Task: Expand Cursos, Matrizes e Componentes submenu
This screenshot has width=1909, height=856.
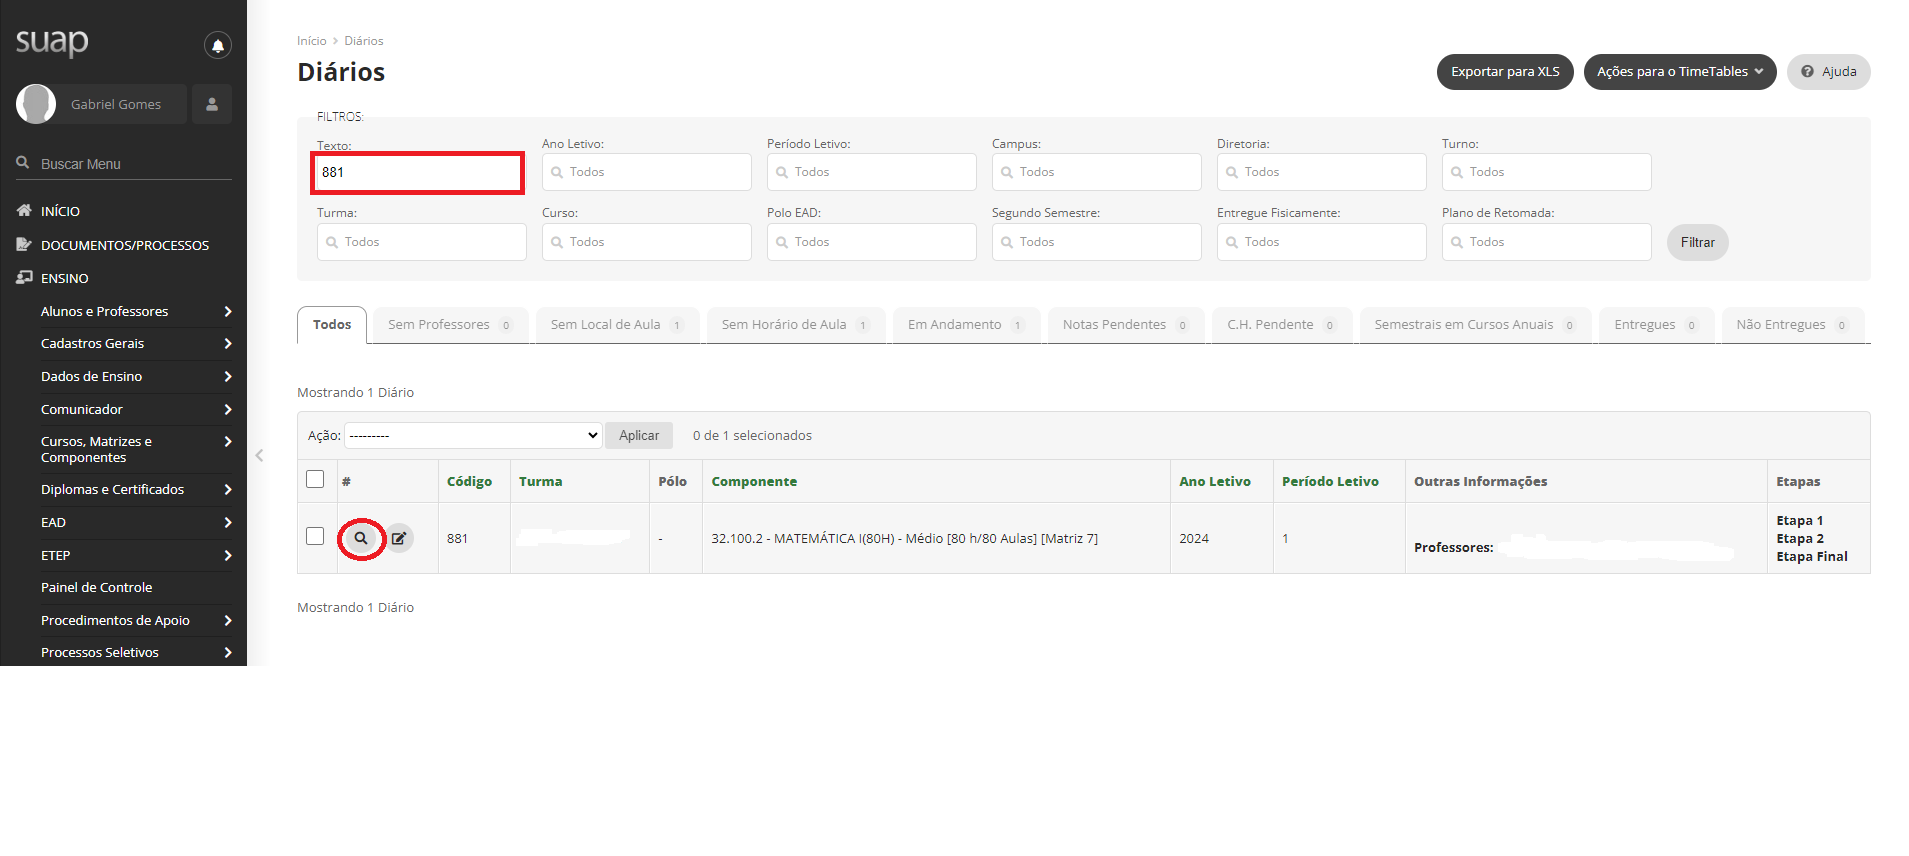Action: pyautogui.click(x=136, y=449)
